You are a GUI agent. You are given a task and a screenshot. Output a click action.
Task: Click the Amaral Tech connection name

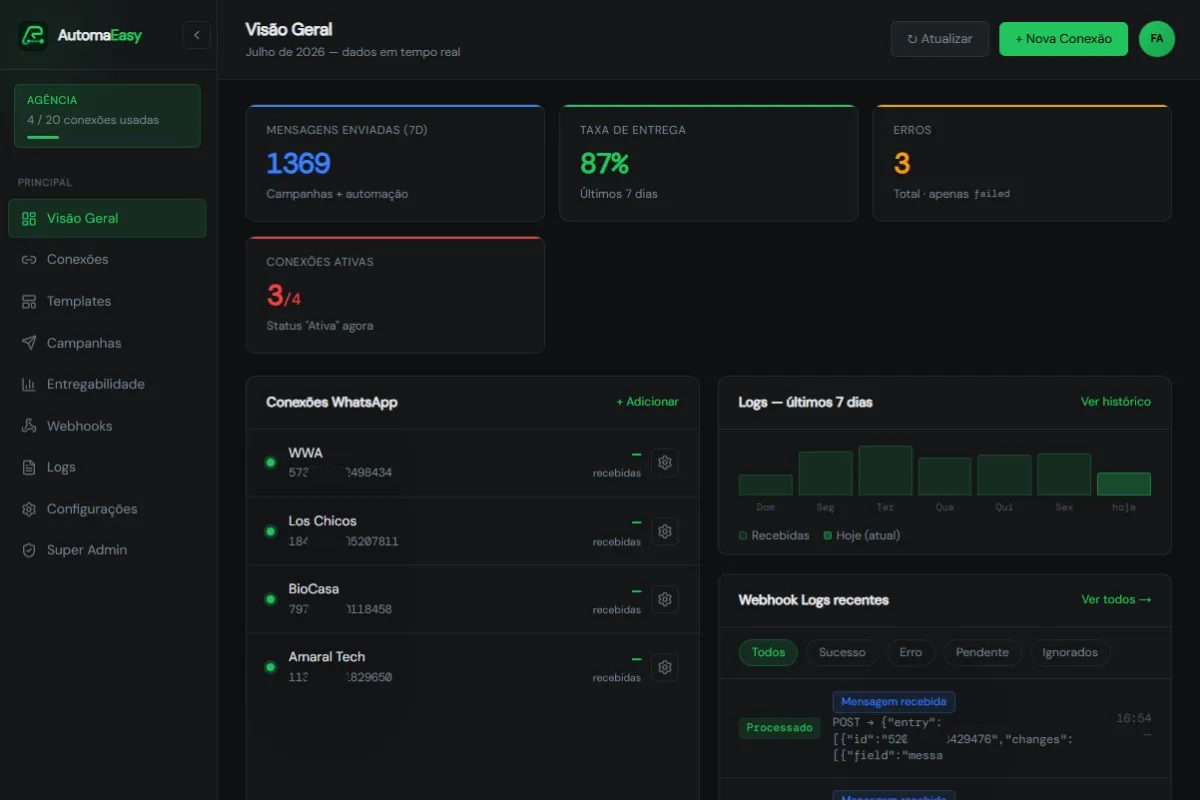coord(327,657)
